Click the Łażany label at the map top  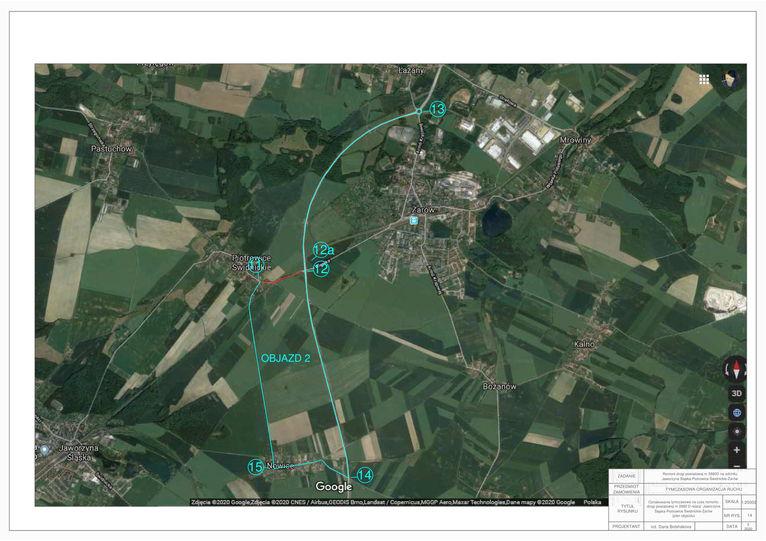point(411,70)
